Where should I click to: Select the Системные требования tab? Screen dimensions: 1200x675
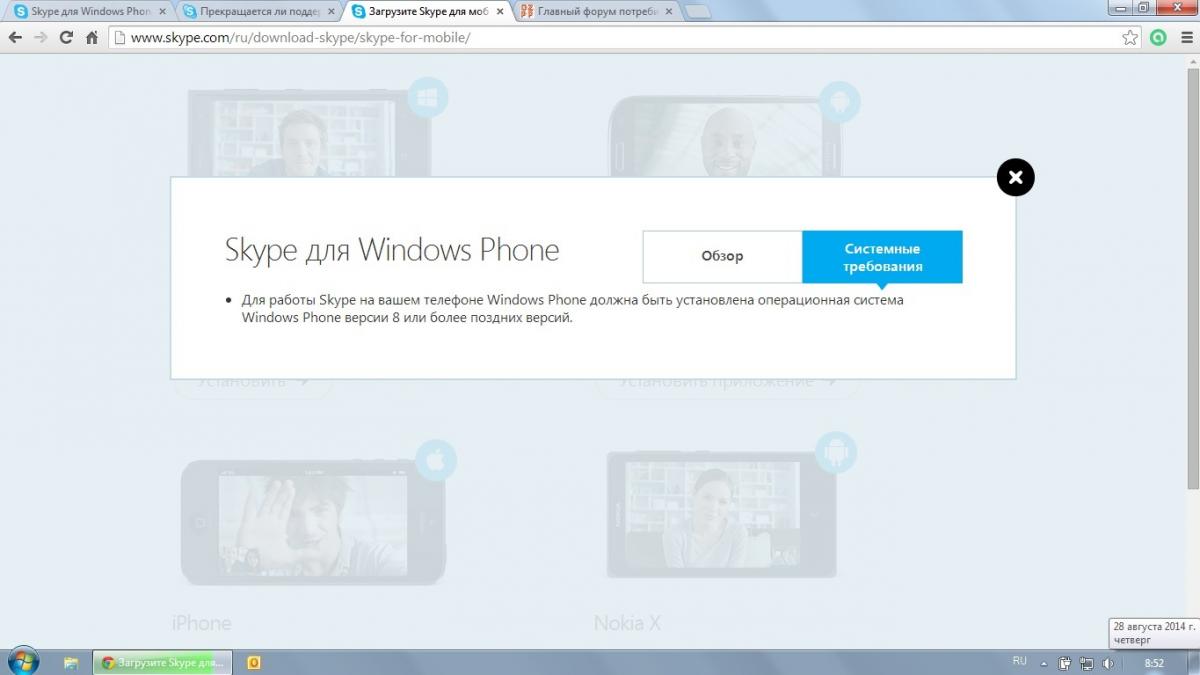[x=882, y=257]
